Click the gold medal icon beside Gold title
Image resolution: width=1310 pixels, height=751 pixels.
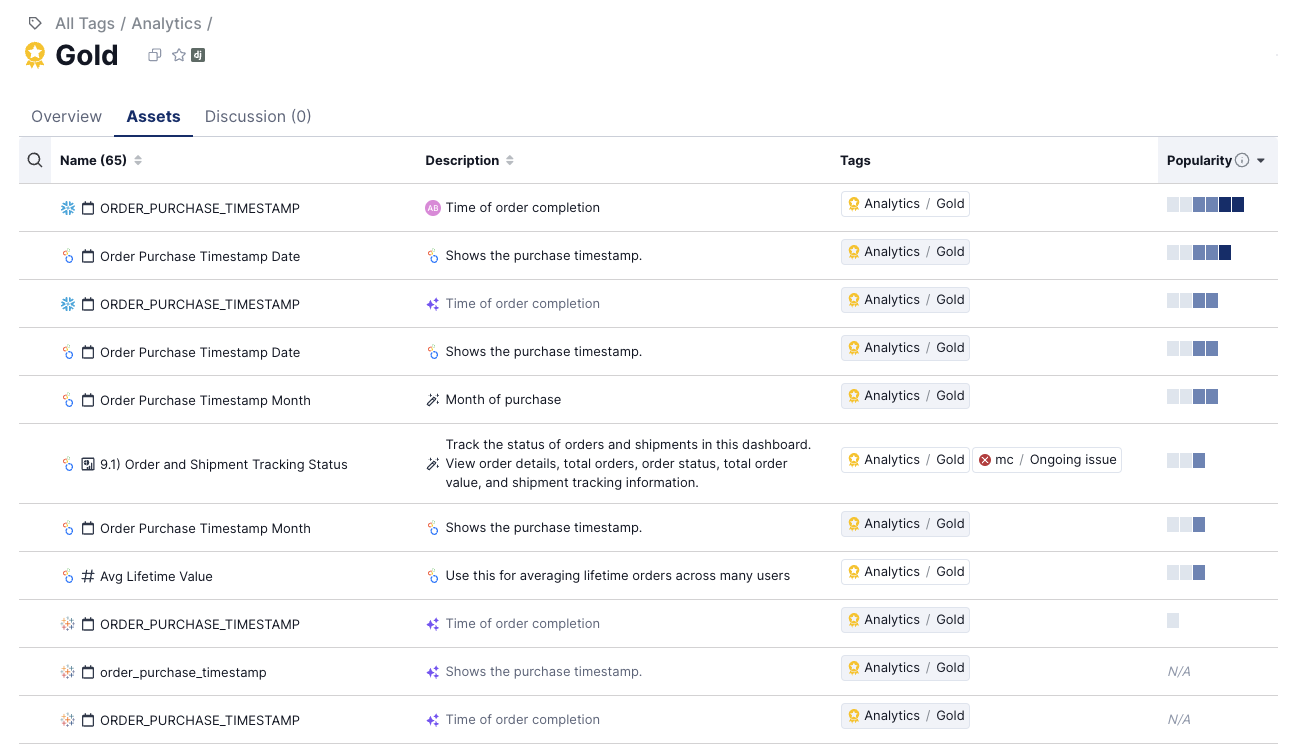click(x=35, y=55)
